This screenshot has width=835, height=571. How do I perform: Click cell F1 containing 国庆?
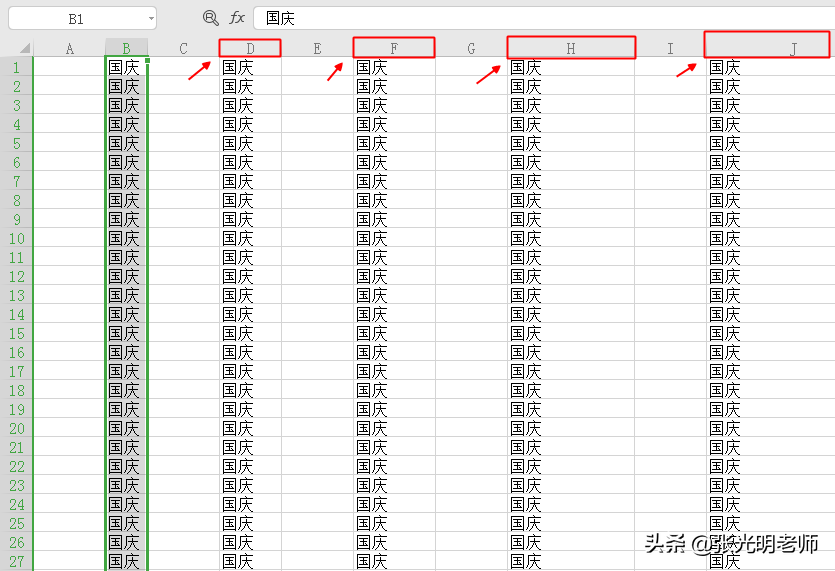394,67
